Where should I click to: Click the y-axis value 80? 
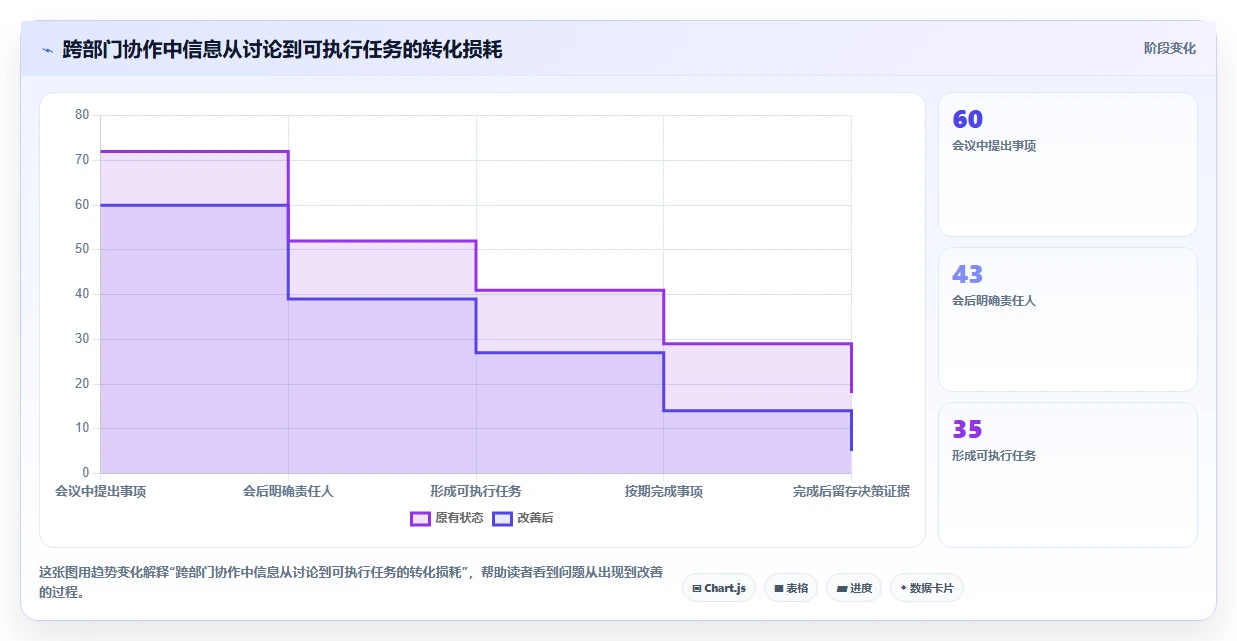[x=82, y=115]
